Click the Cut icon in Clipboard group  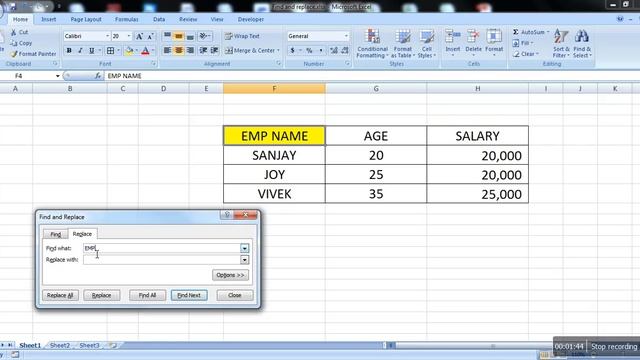pos(14,32)
